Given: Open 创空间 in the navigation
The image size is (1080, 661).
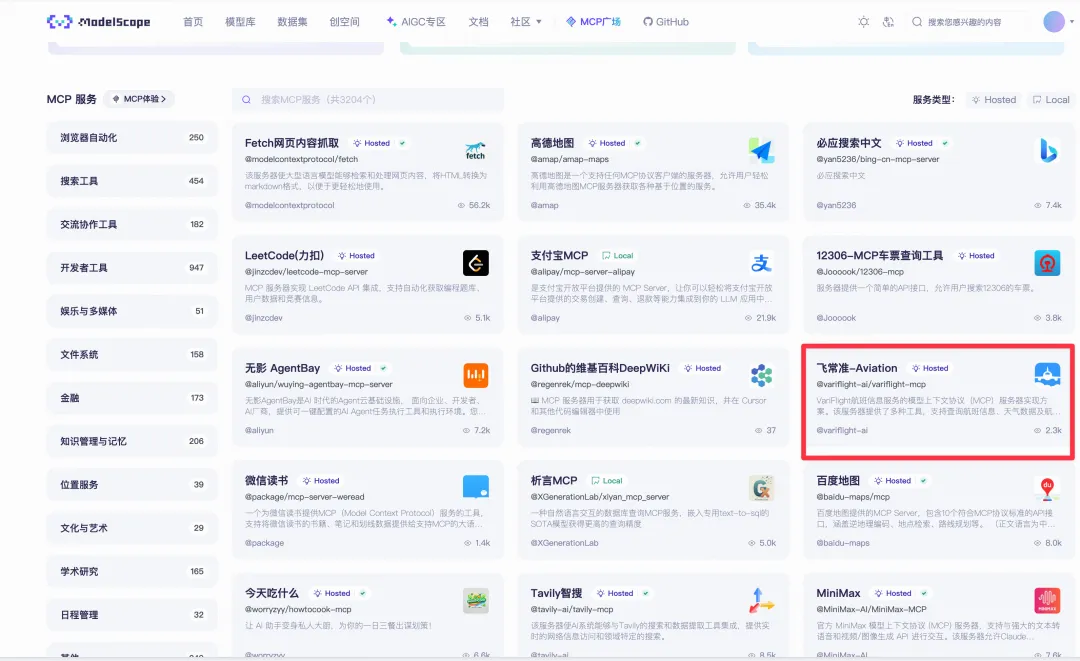Looking at the screenshot, I should 344,22.
